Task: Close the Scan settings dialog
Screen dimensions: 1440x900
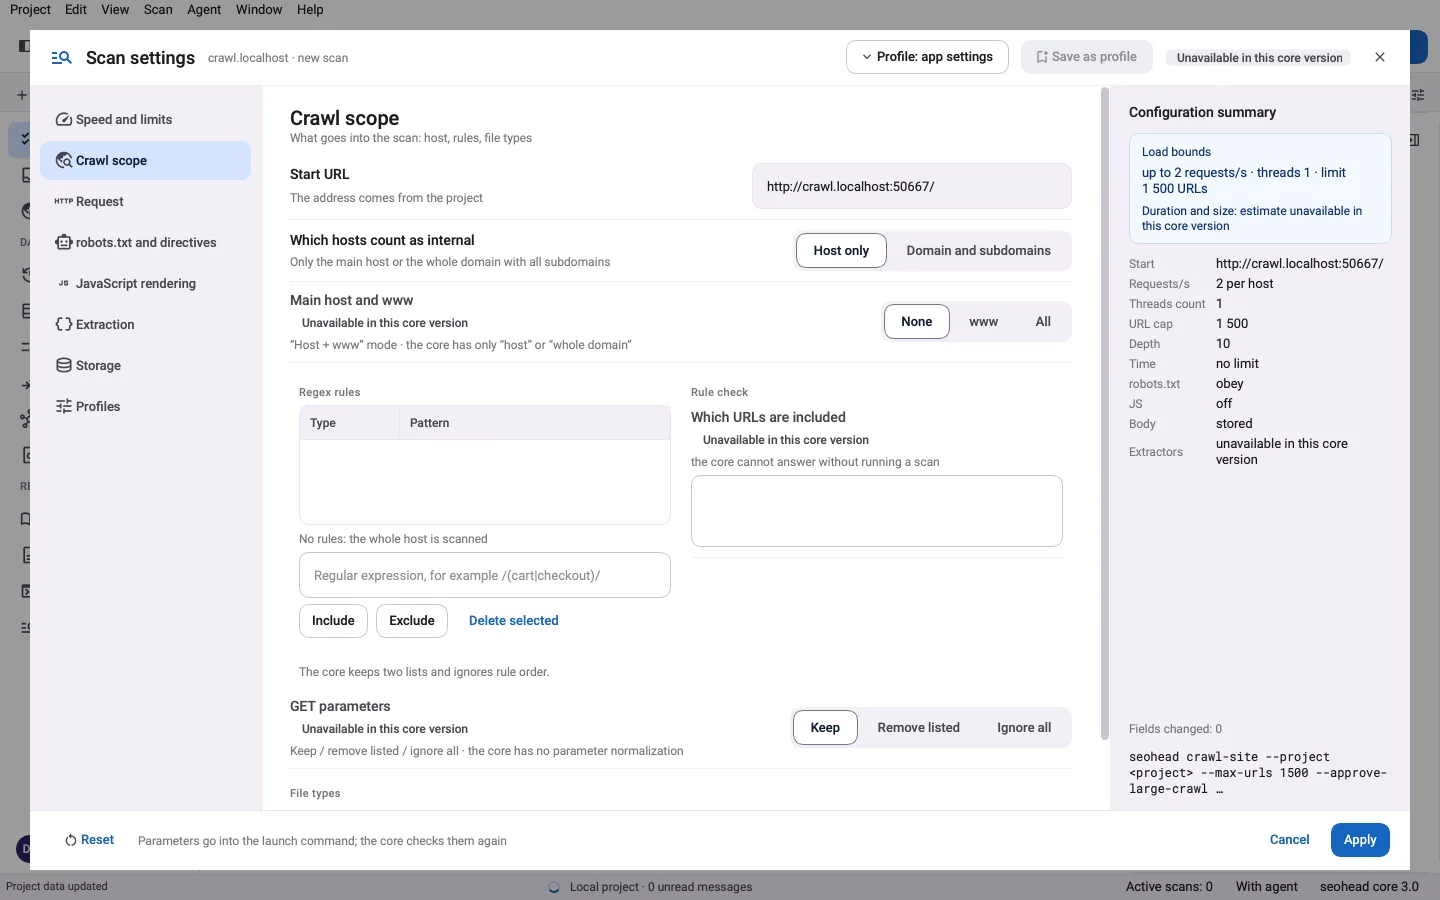Action: click(1380, 57)
